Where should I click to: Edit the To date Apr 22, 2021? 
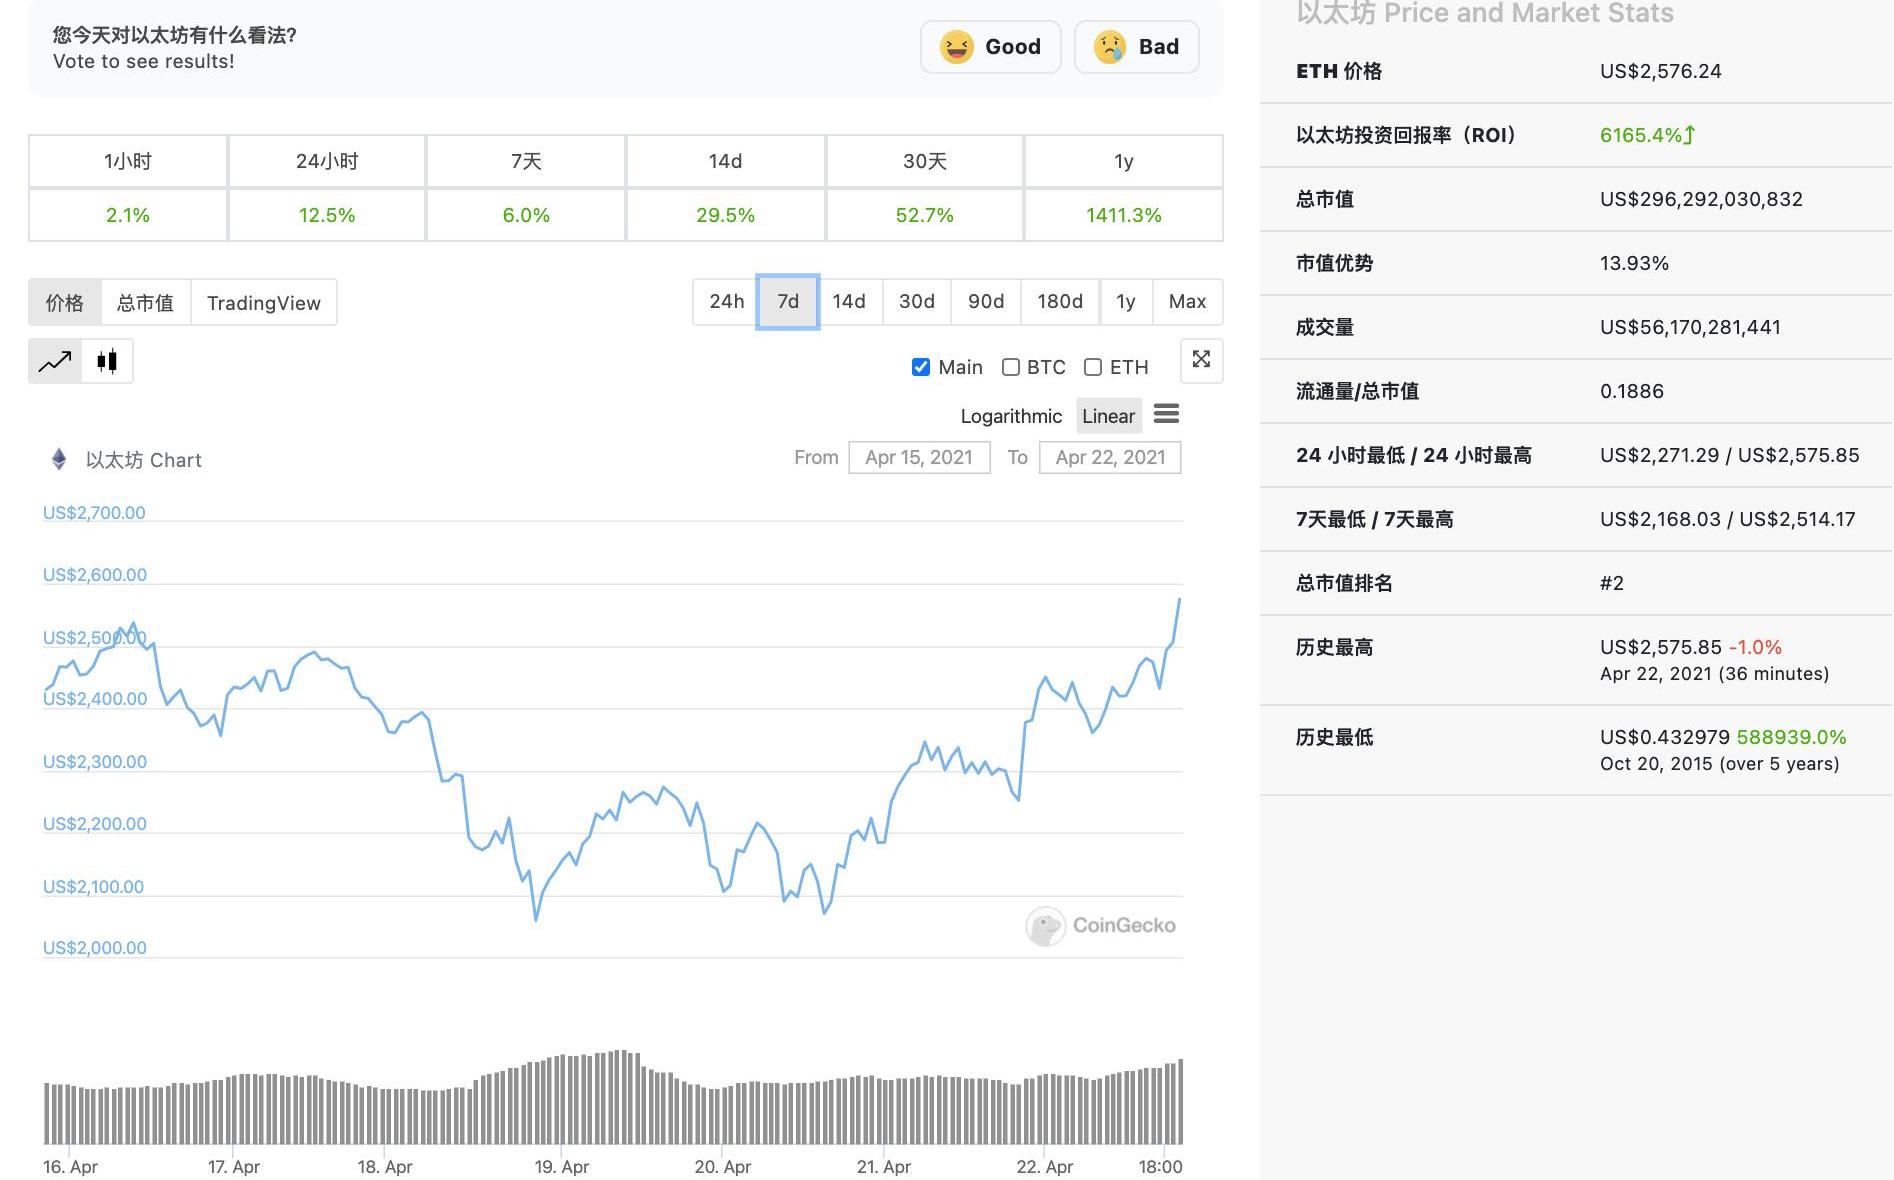(1110, 457)
